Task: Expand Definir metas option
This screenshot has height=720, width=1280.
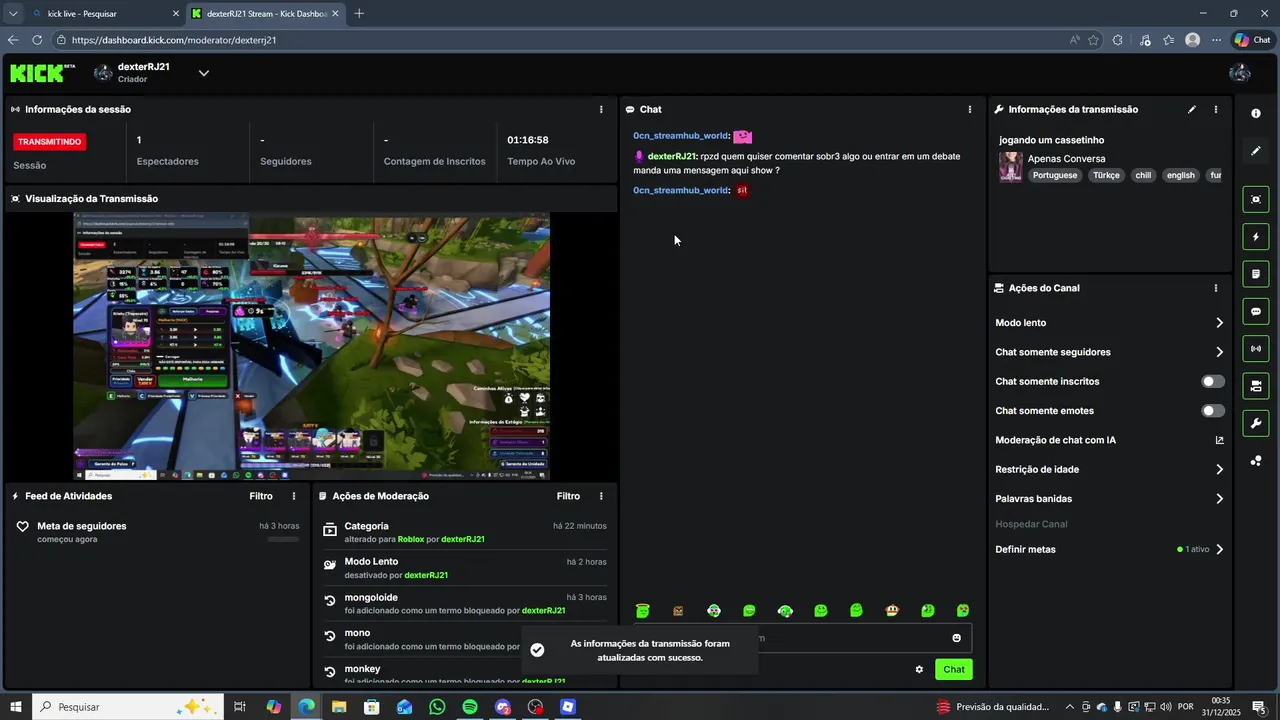Action: tap(1219, 549)
